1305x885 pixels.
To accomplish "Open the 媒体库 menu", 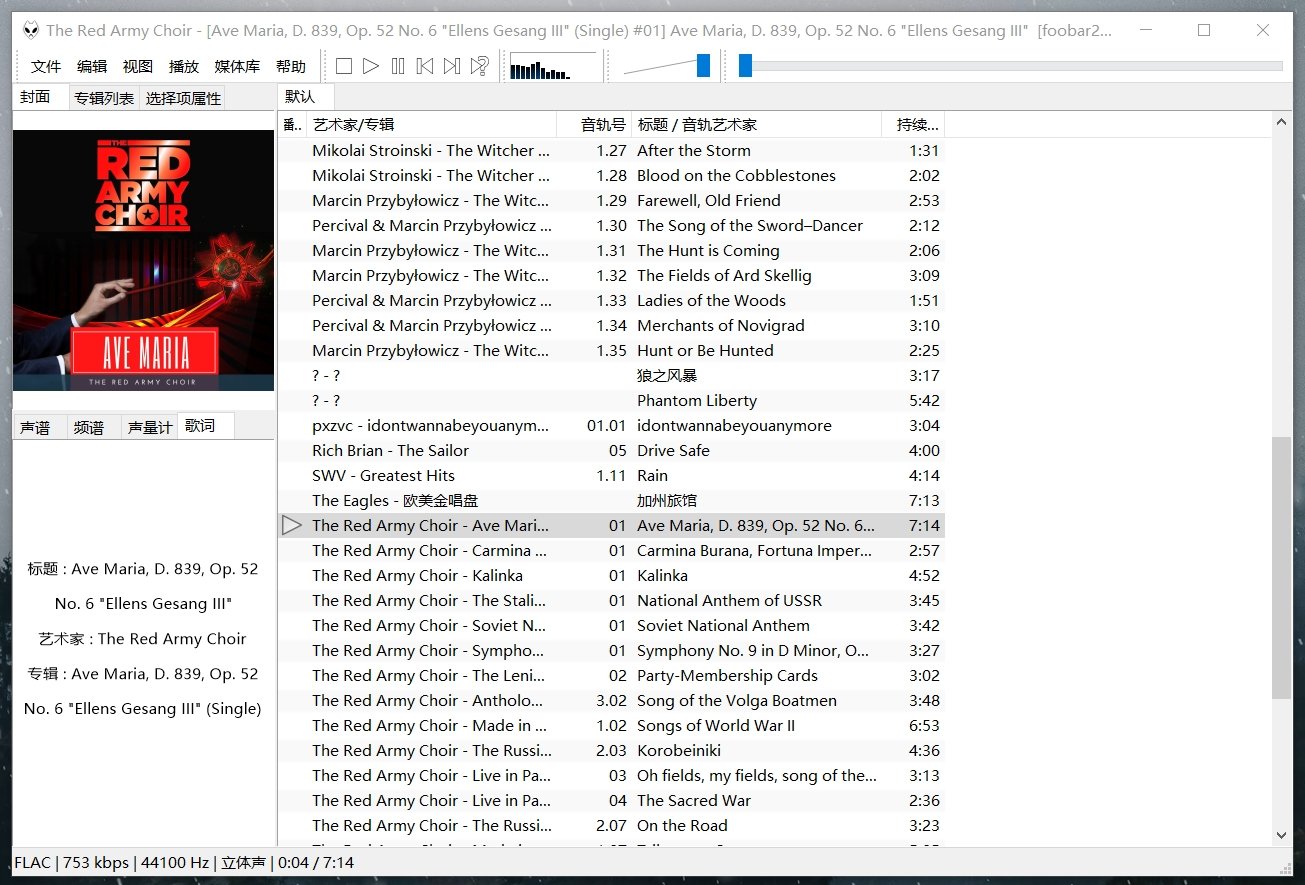I will [x=237, y=67].
